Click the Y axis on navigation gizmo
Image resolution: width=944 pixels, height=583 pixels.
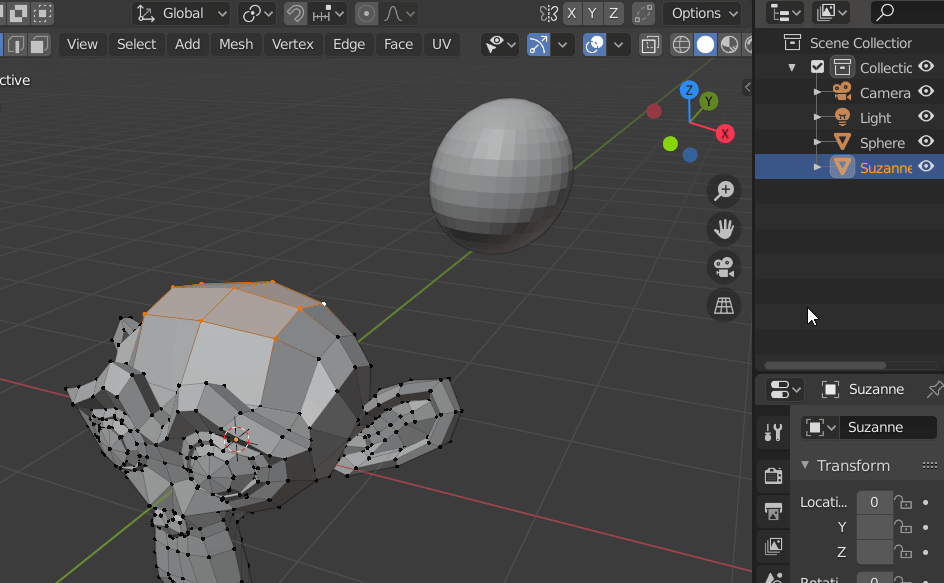[x=709, y=101]
